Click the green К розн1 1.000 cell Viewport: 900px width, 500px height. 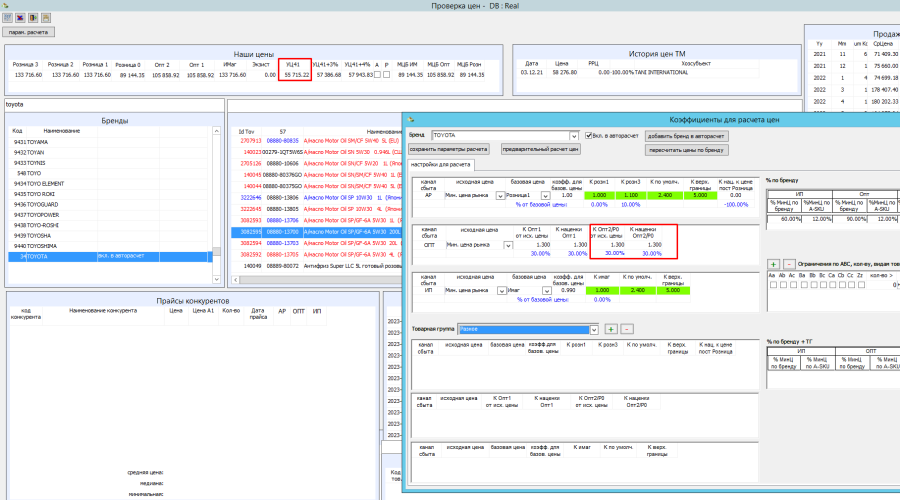[x=599, y=195]
